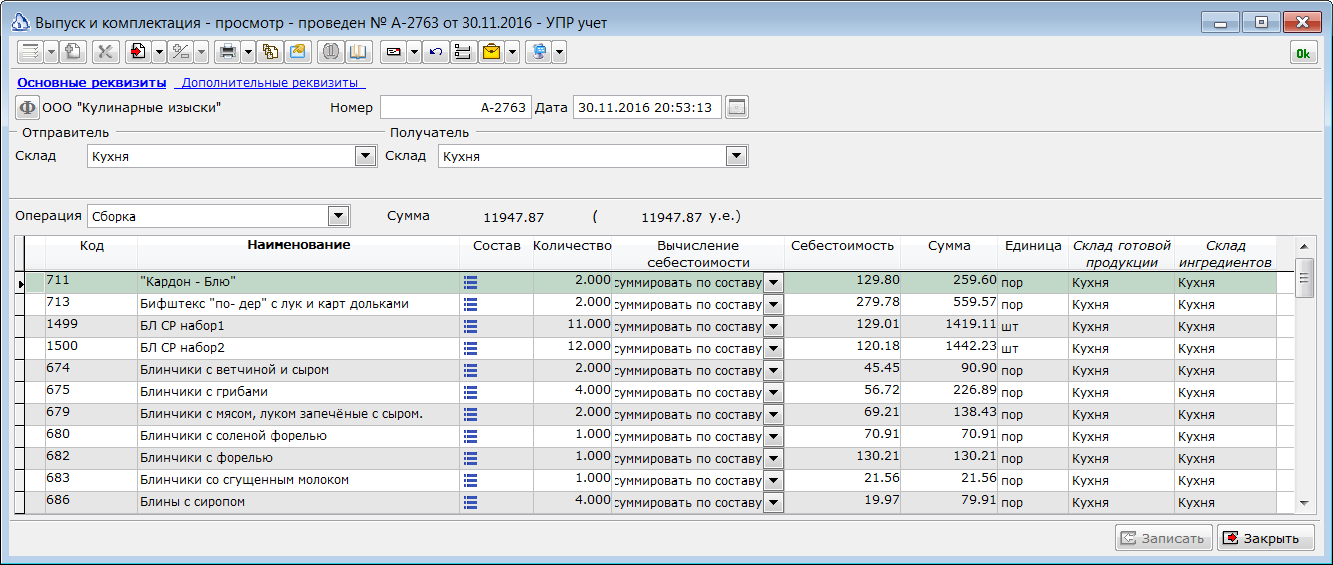1333x565 pixels.
Task: Open the calendar picker next to date
Action: click(737, 107)
